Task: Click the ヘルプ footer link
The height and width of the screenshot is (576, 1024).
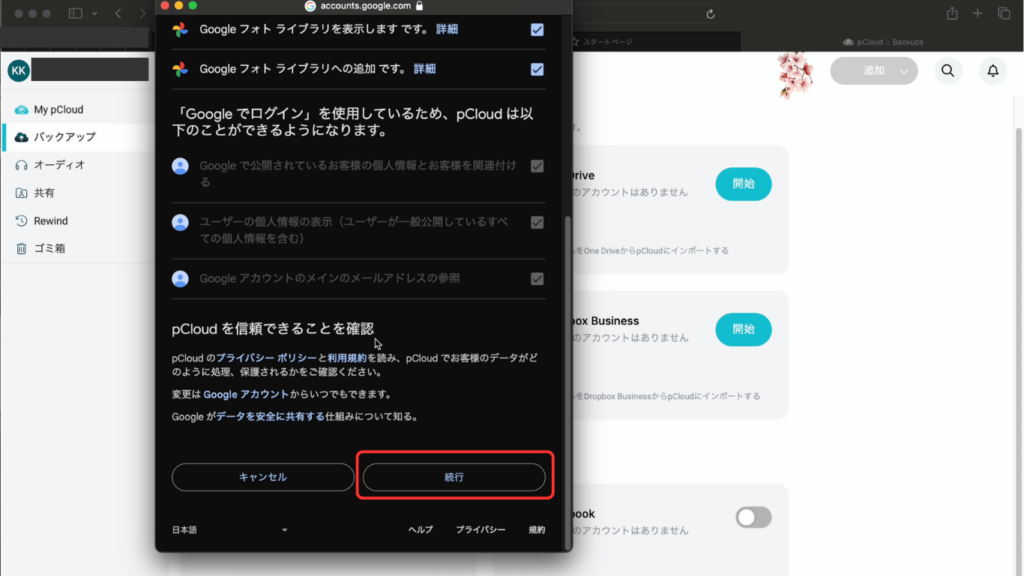Action: tap(421, 530)
